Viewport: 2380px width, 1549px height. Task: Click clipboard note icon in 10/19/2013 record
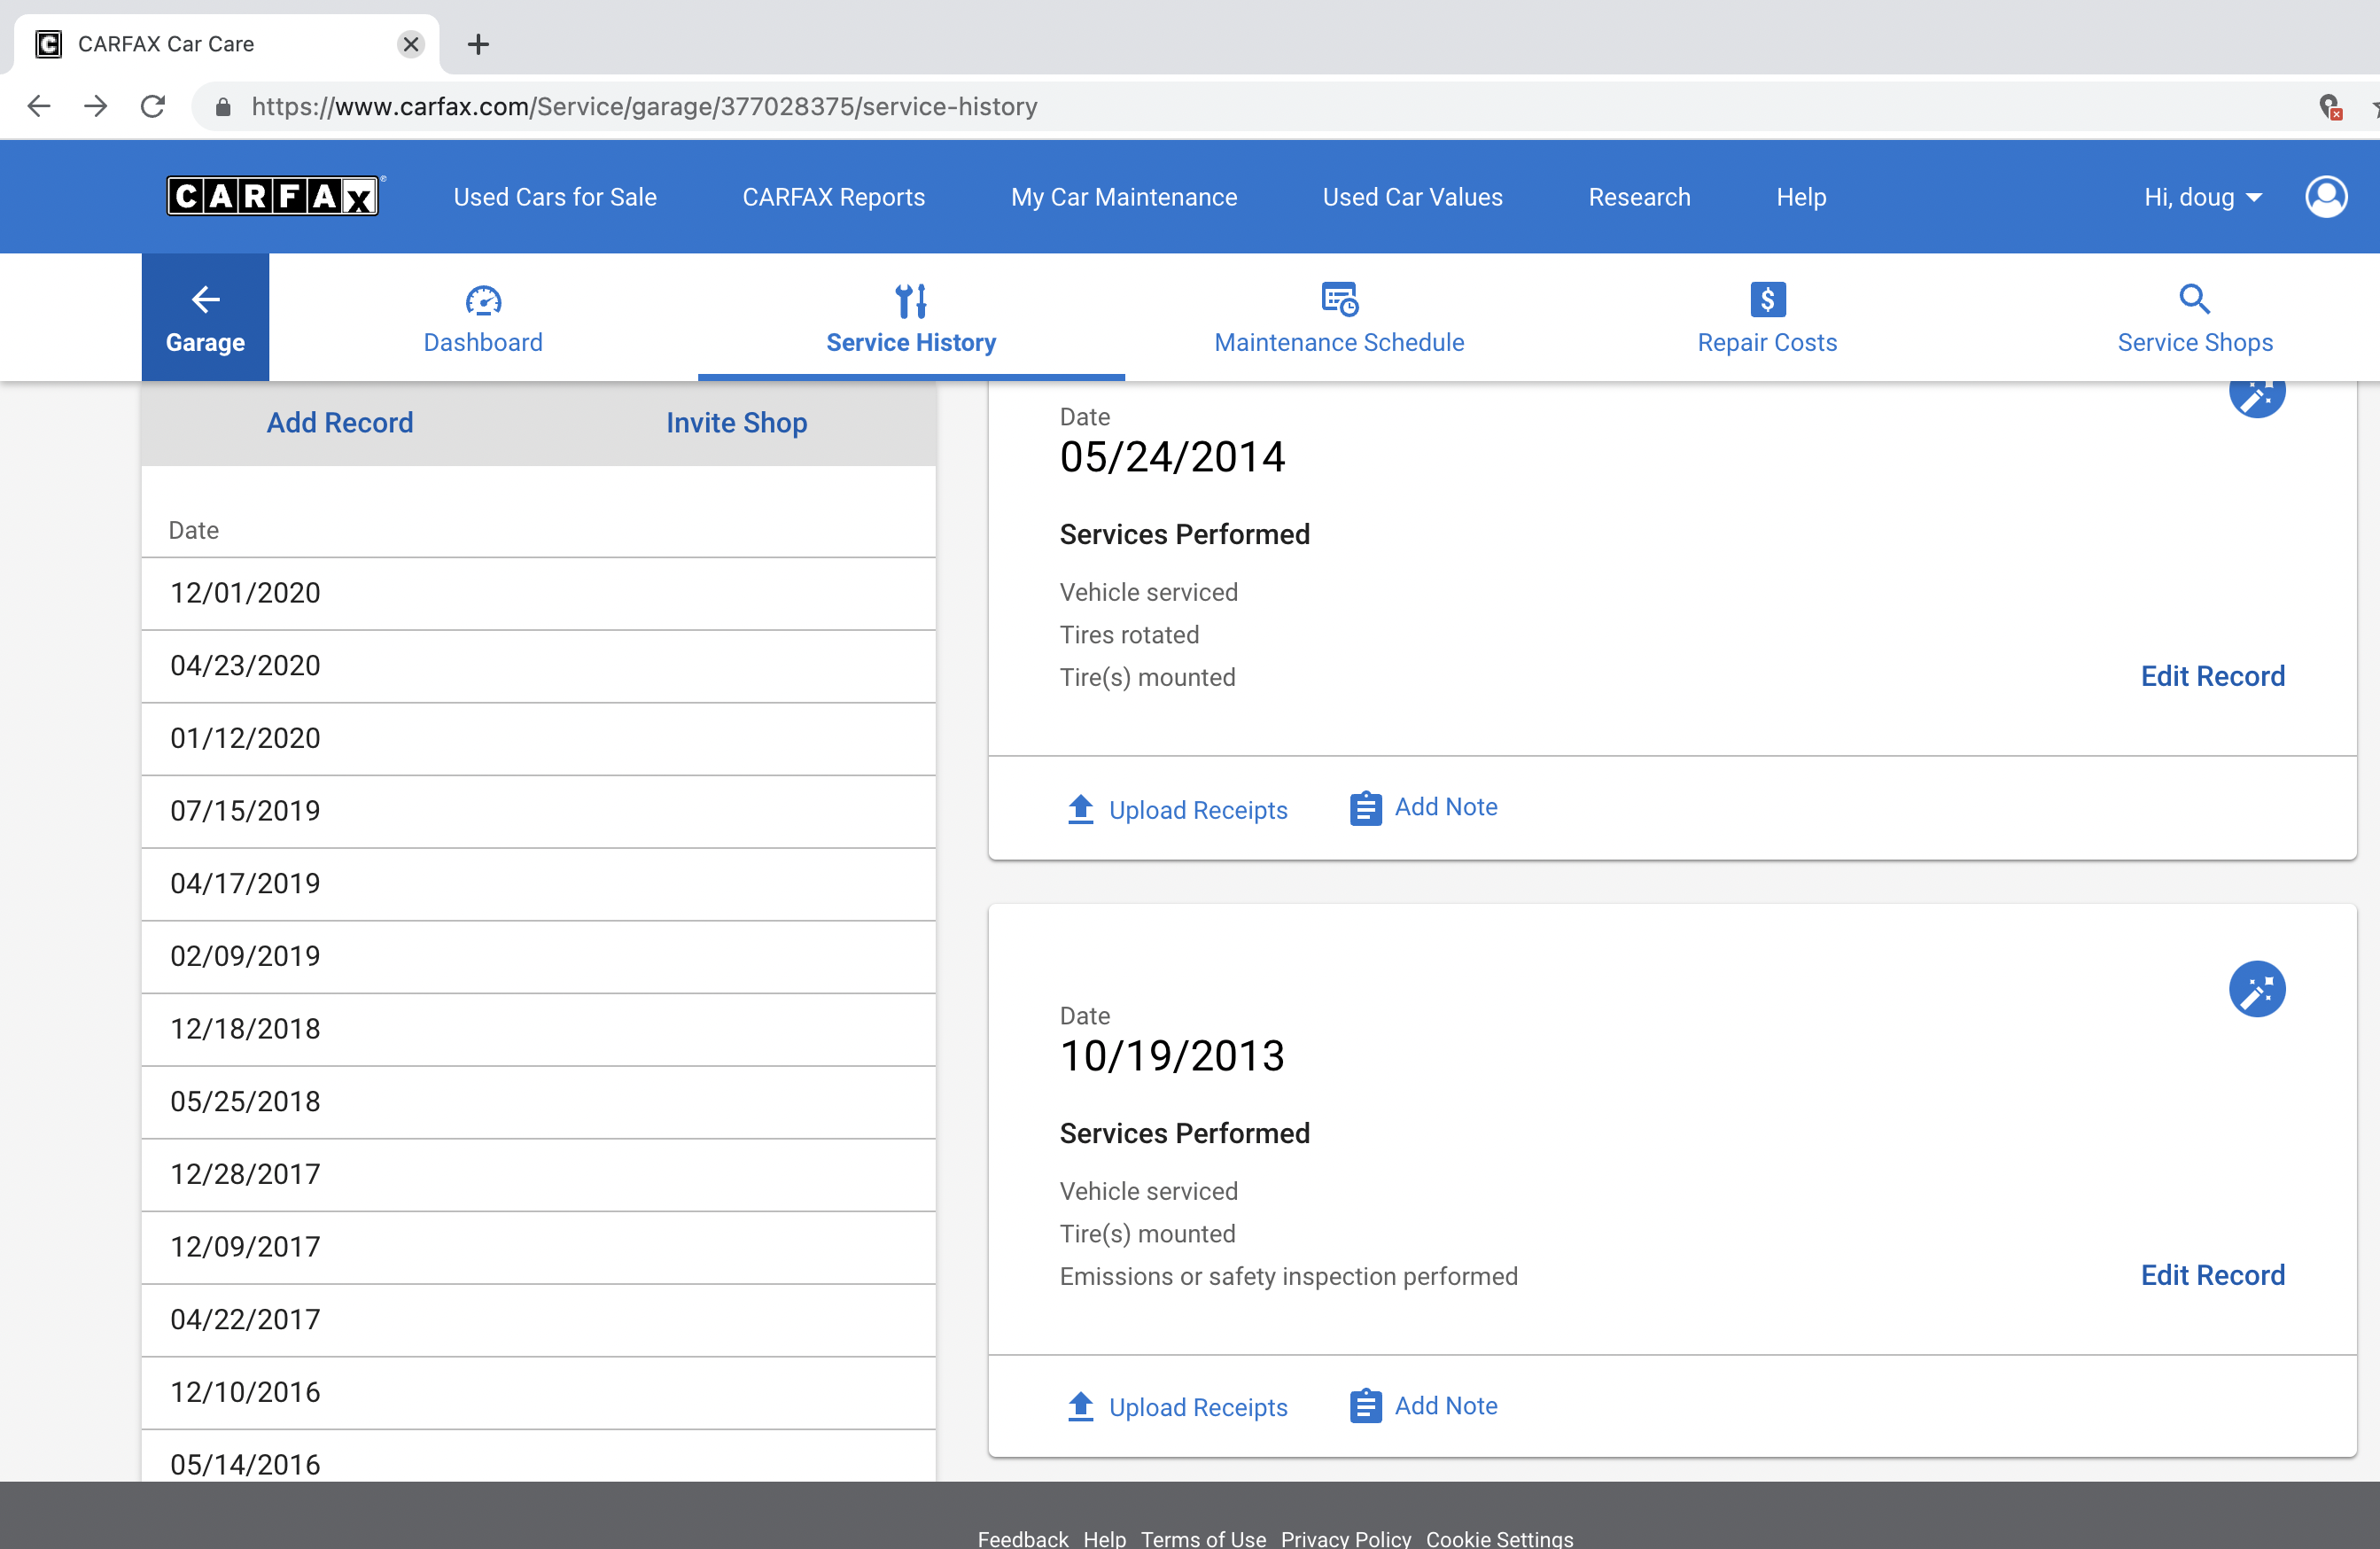pyautogui.click(x=1365, y=1406)
